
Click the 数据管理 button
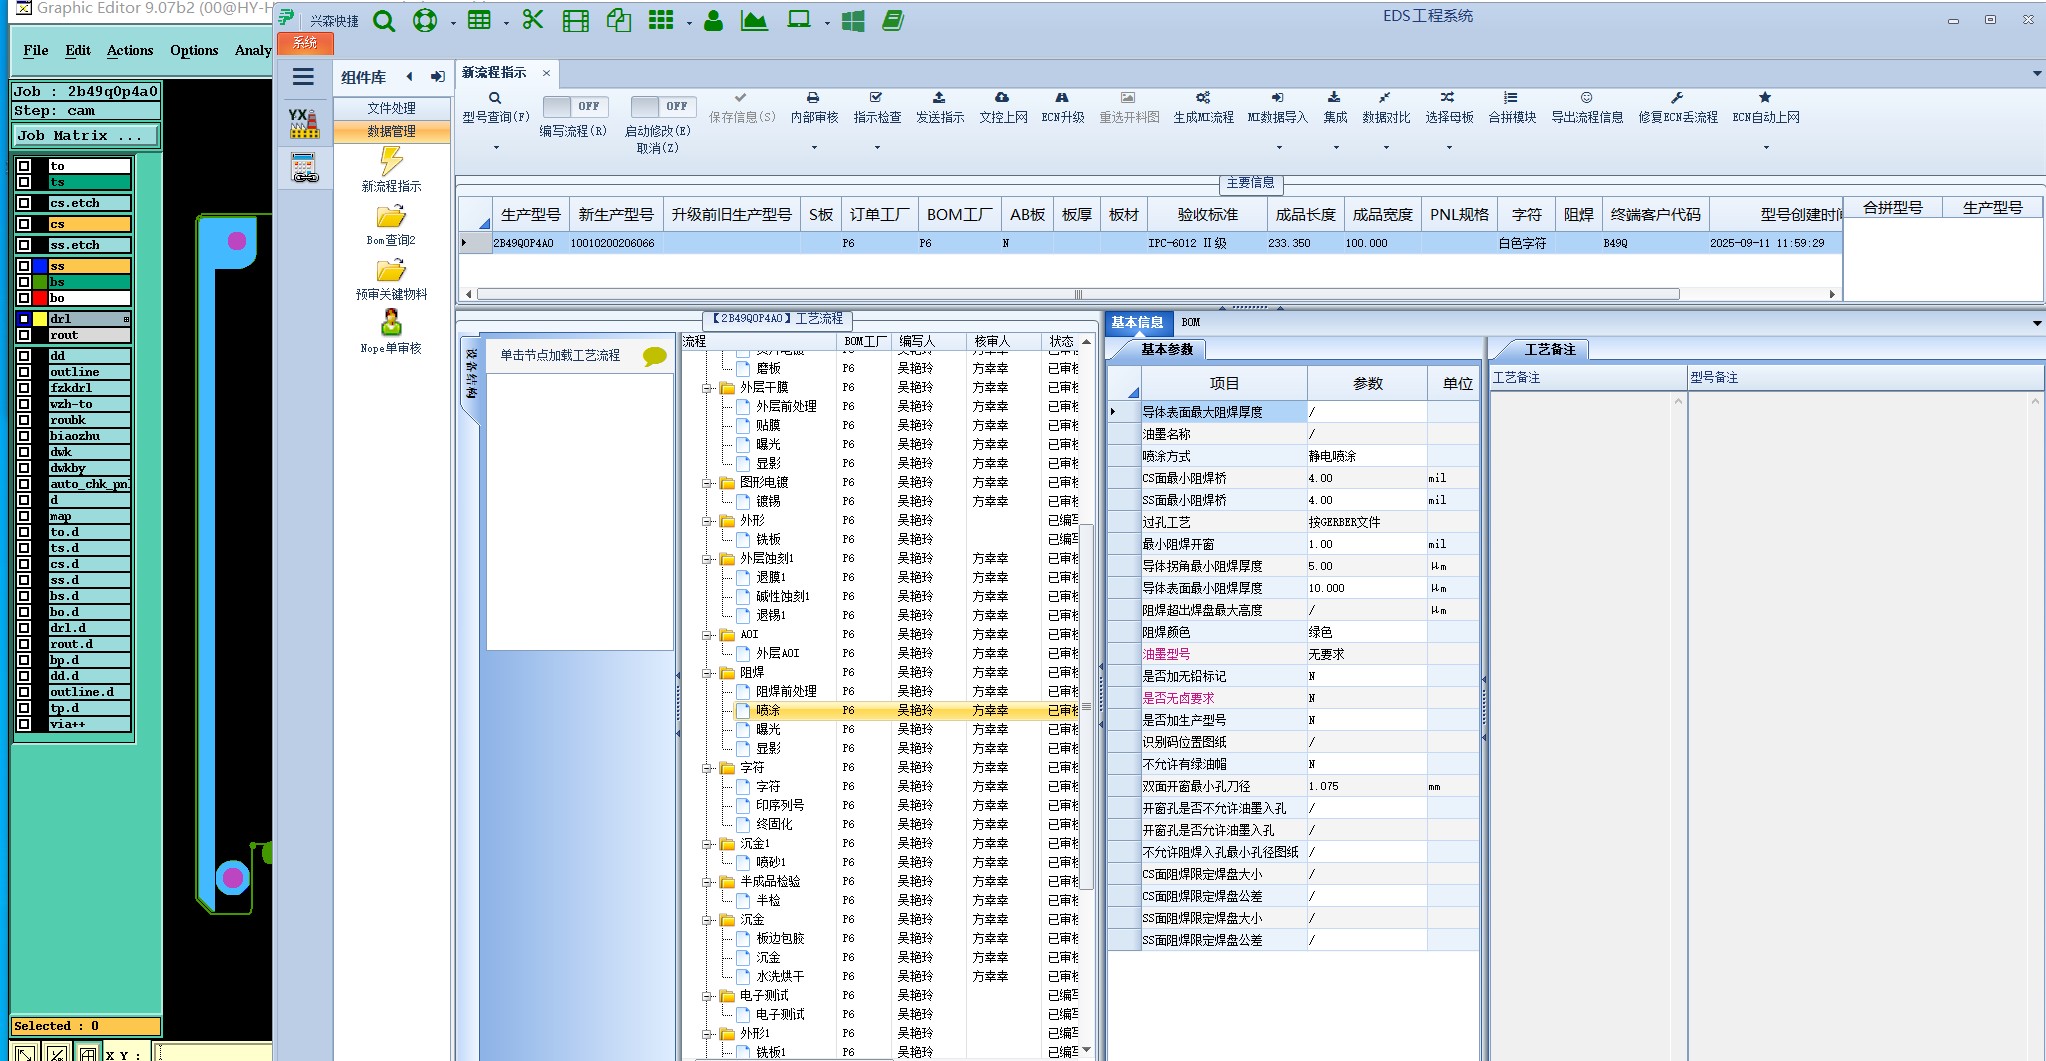coord(391,131)
